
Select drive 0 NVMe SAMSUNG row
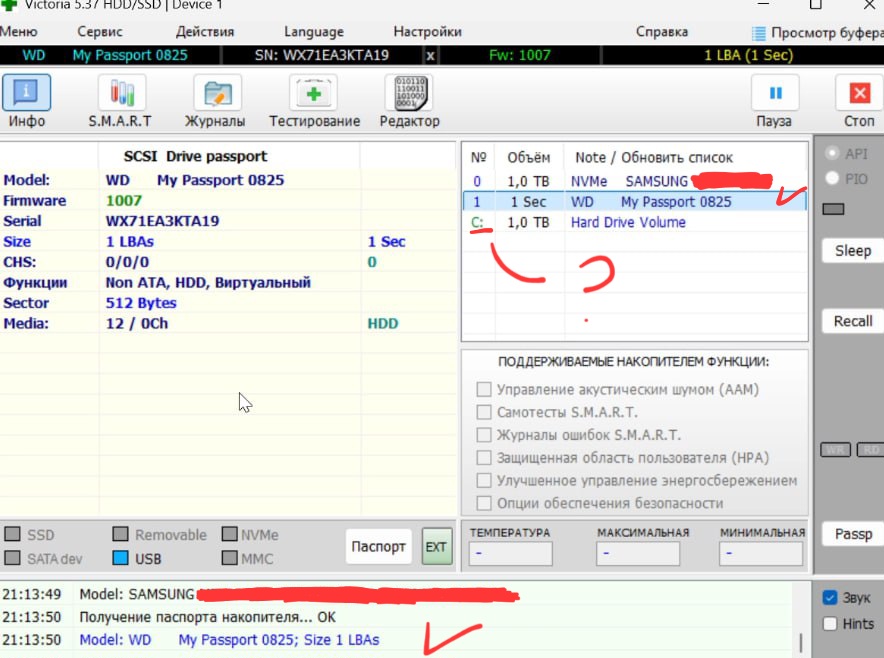coord(634,181)
